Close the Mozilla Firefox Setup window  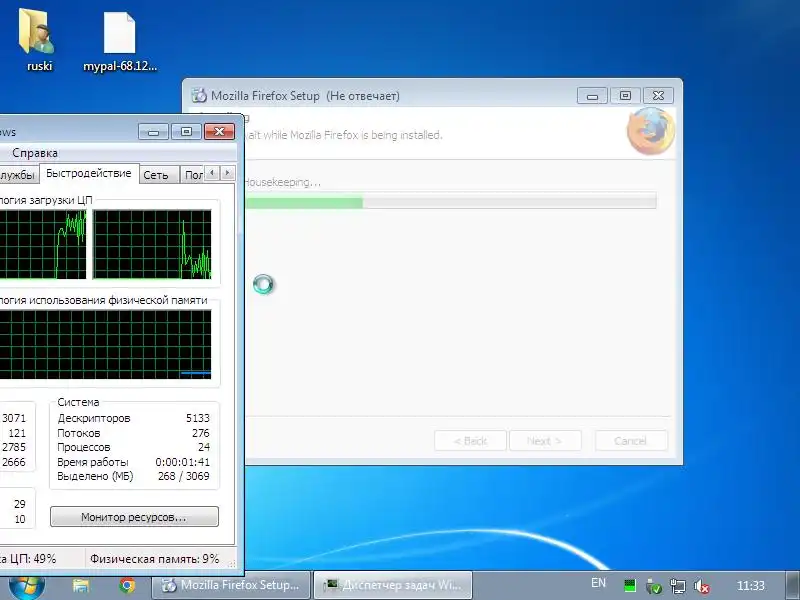click(x=658, y=95)
